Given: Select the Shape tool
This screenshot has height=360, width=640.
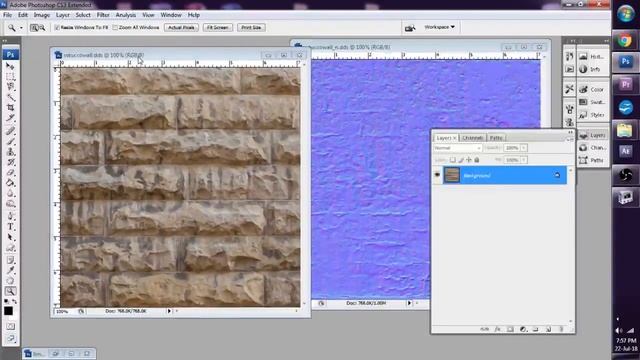Looking at the screenshot, I should point(10,248).
